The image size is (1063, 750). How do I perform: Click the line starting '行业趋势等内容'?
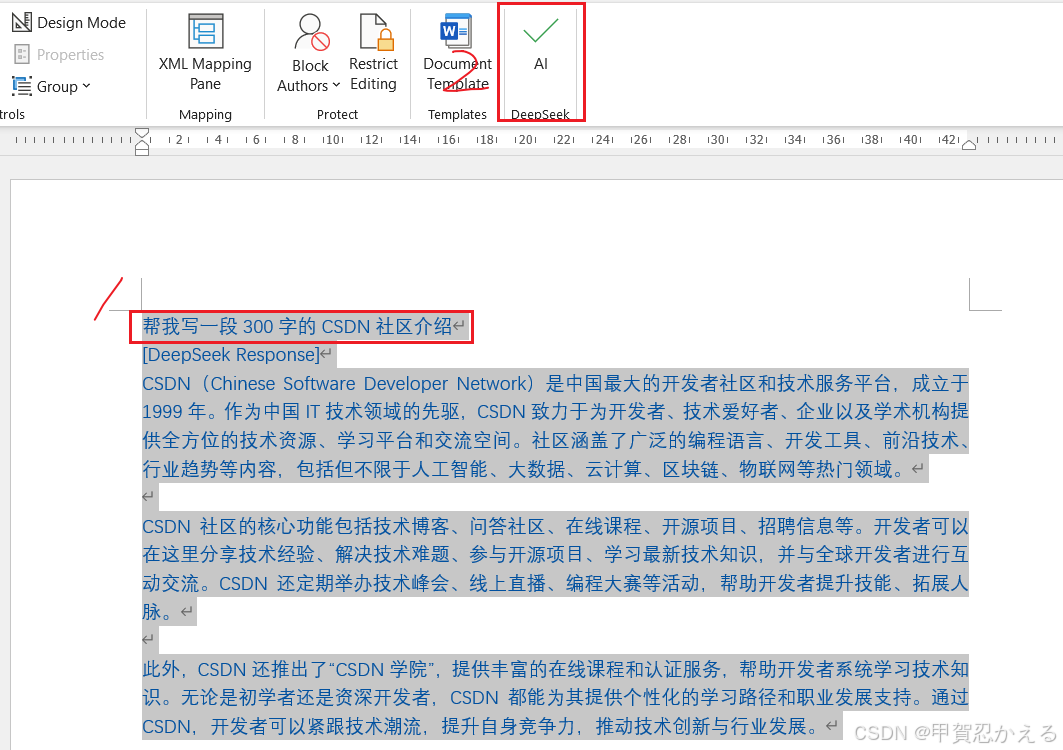tap(524, 469)
